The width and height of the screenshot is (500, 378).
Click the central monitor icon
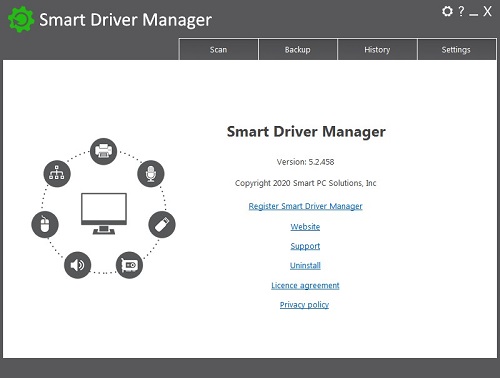coord(104,214)
